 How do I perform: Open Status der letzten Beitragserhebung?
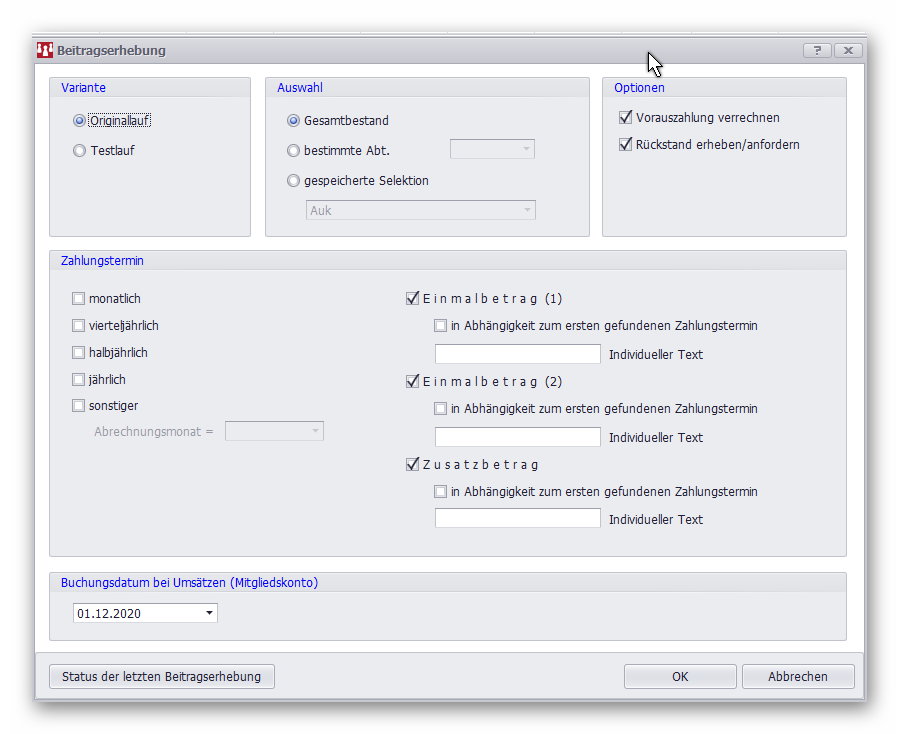click(x=161, y=677)
